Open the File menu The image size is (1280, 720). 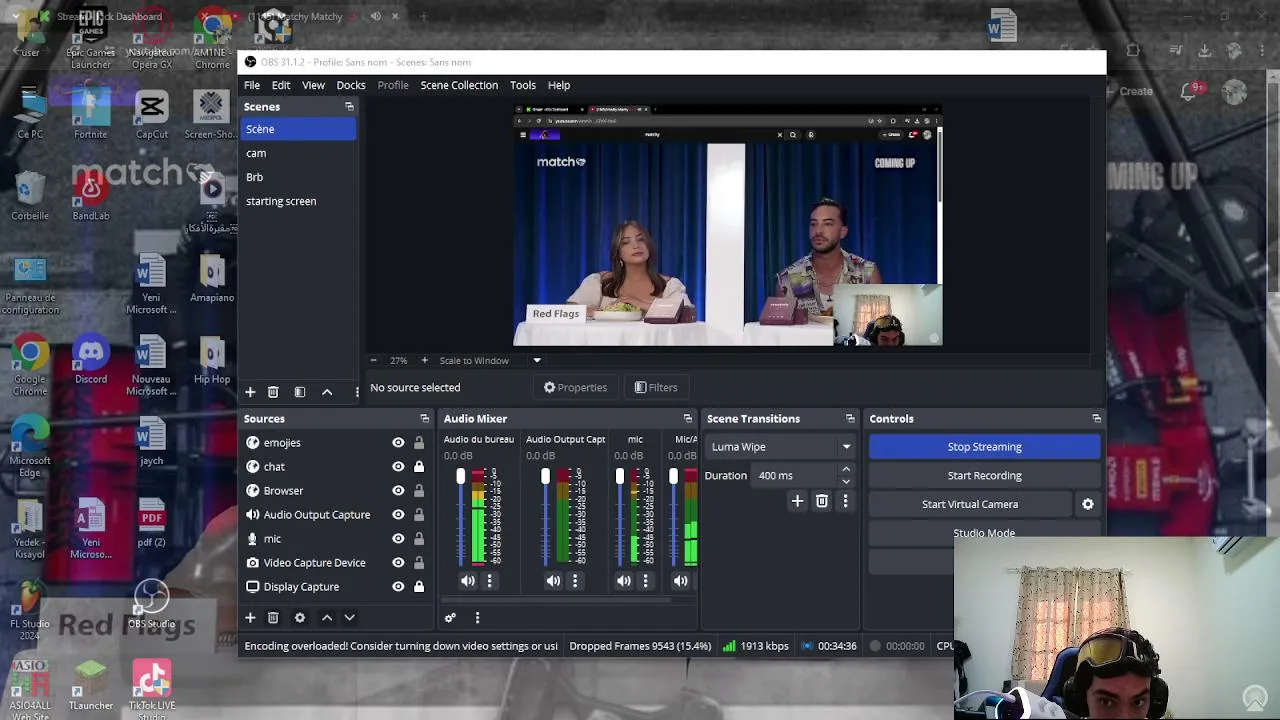coord(252,85)
